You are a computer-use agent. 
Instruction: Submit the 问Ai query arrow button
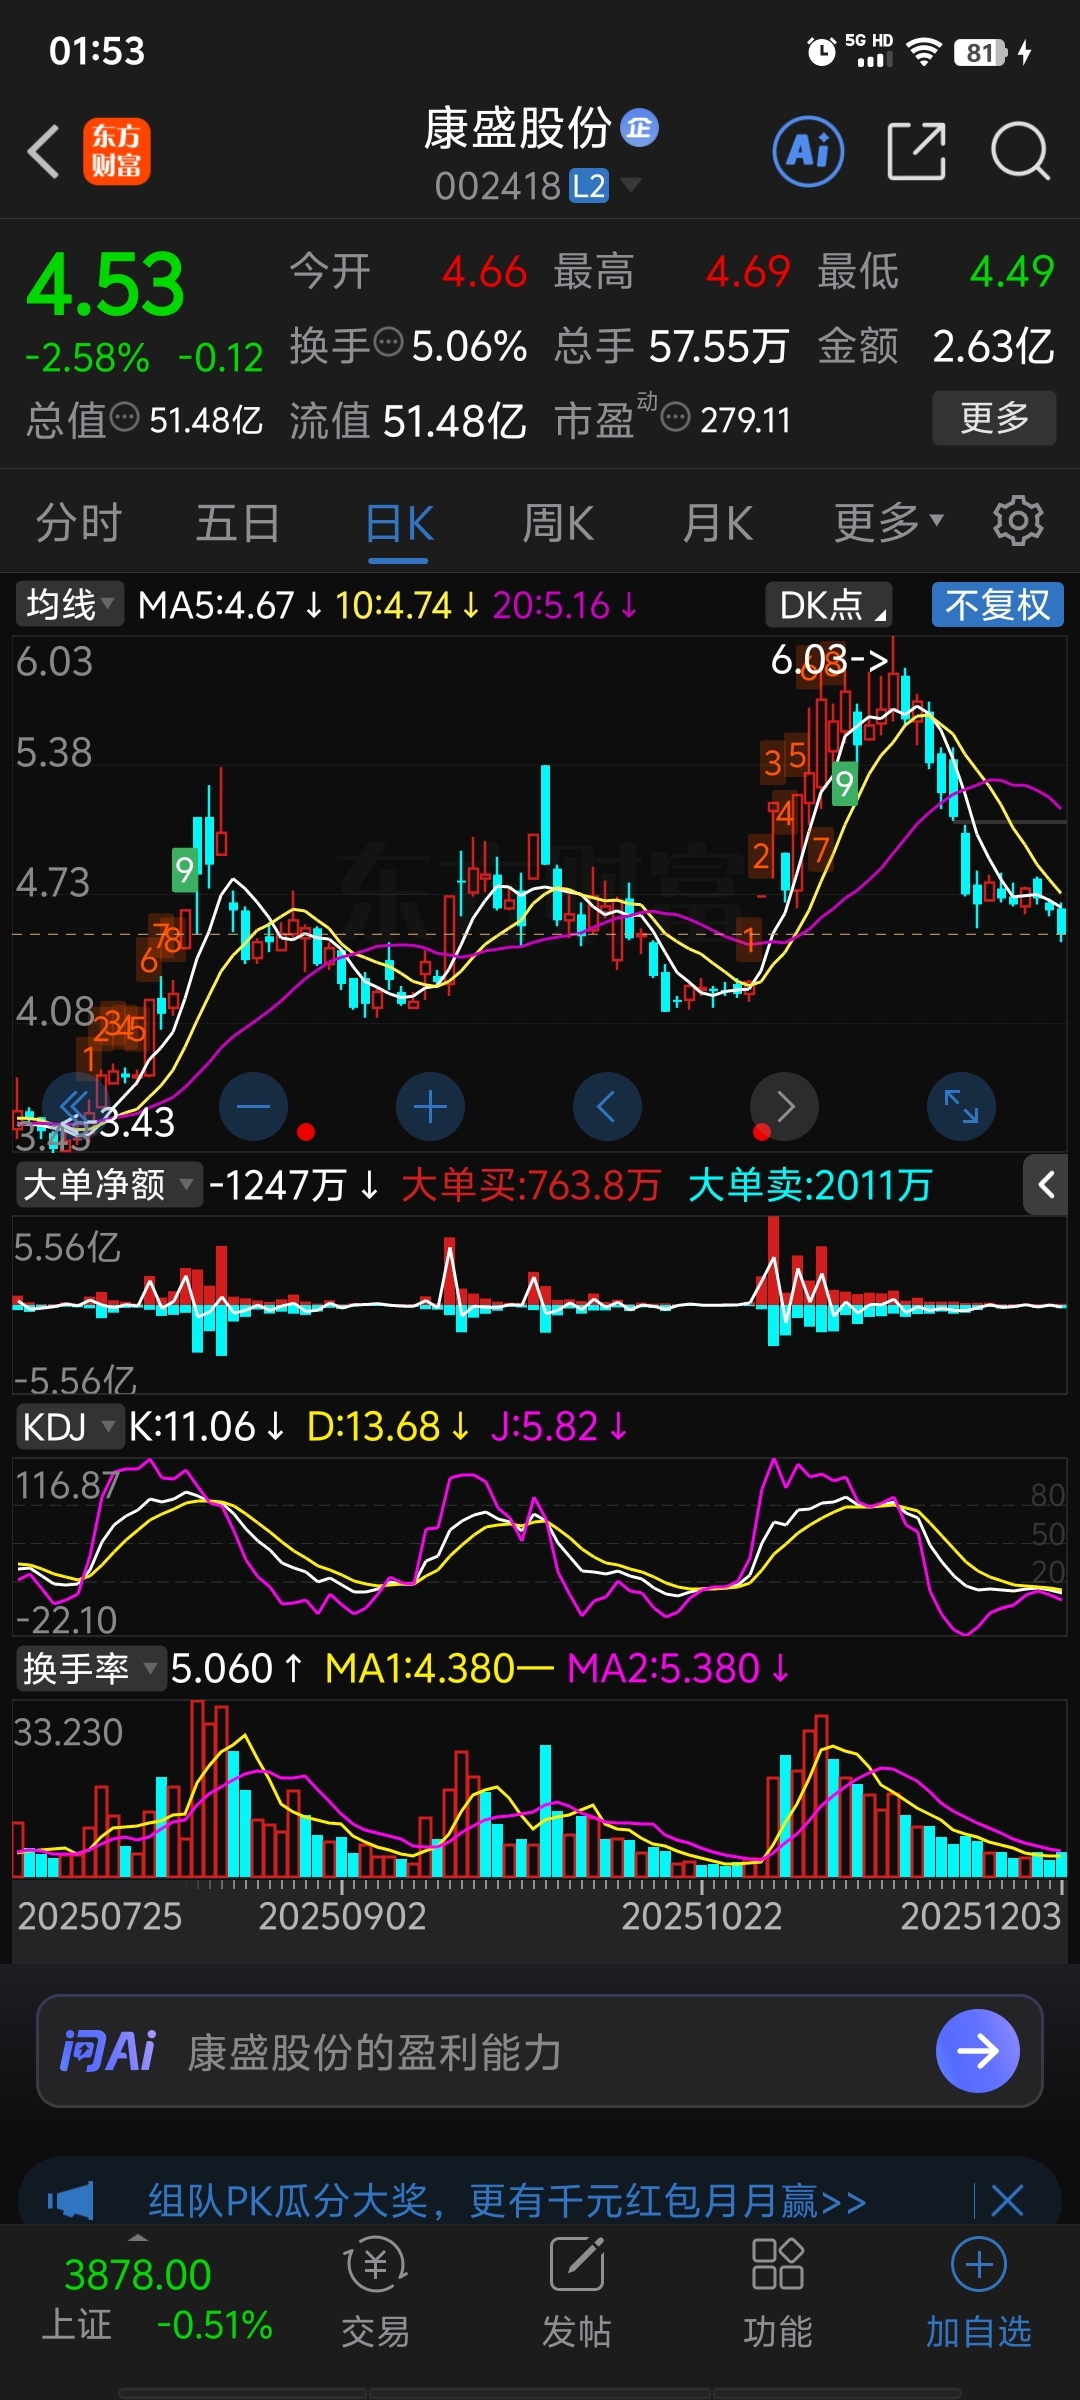[x=978, y=2051]
